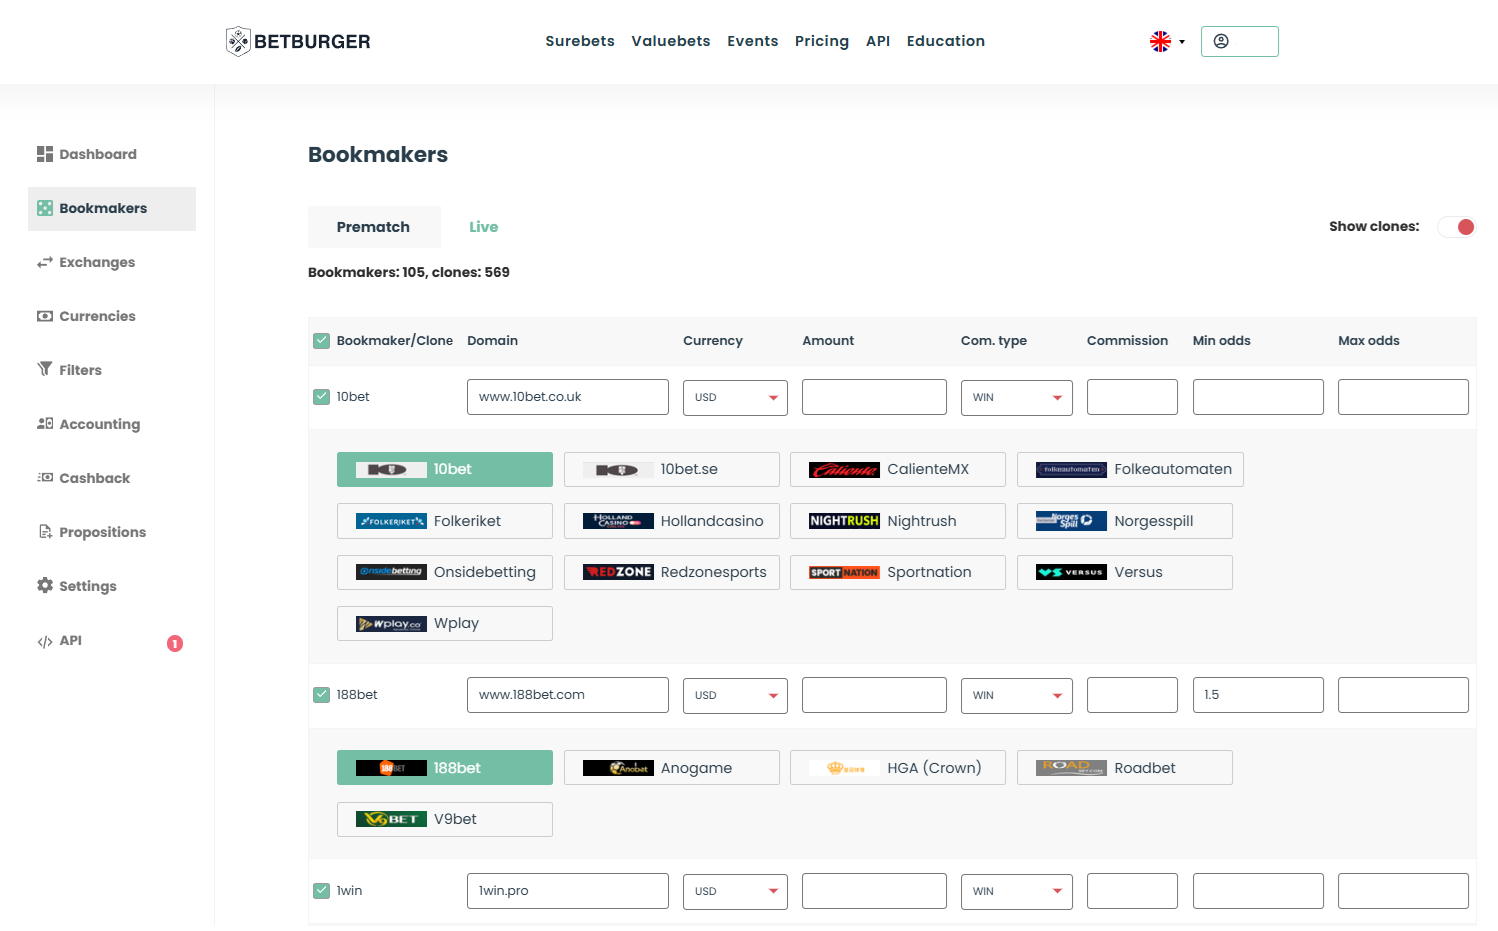Open the Cashback section
The width and height of the screenshot is (1498, 931).
tap(84, 478)
